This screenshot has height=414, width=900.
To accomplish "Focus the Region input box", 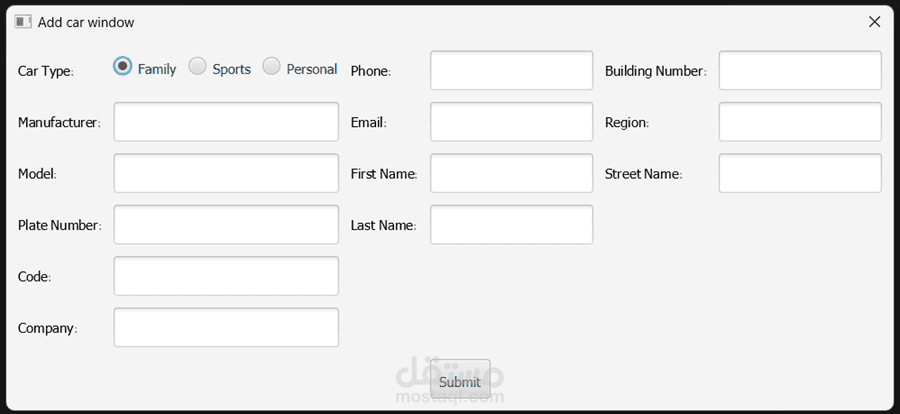I will click(800, 122).
